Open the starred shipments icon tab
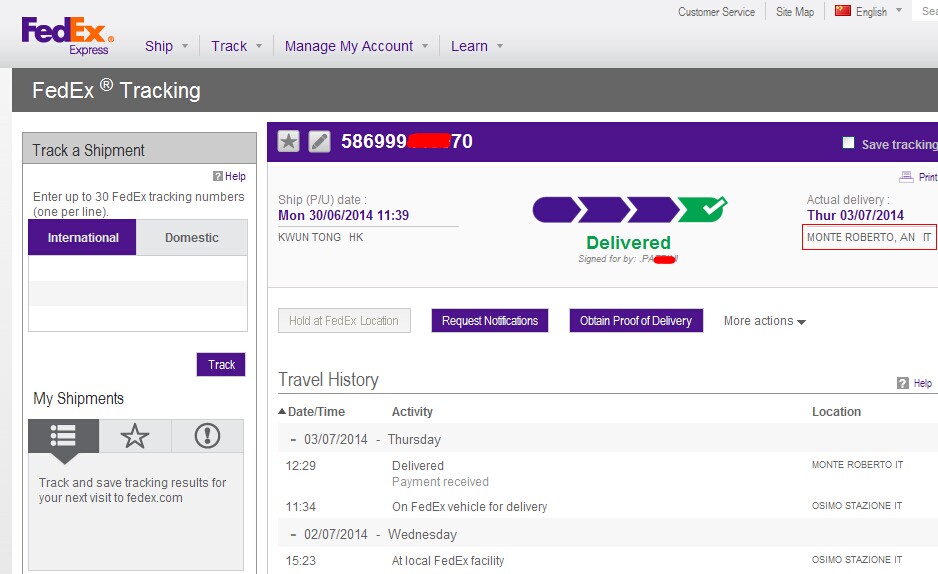The height and width of the screenshot is (574, 938). click(135, 436)
